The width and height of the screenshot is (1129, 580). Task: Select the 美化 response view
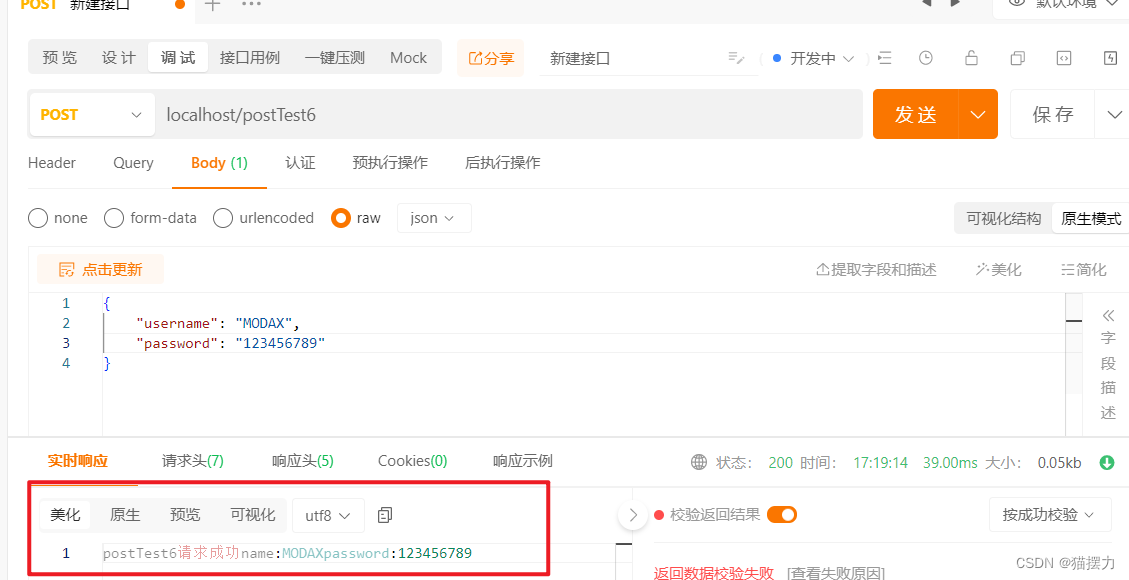click(66, 515)
